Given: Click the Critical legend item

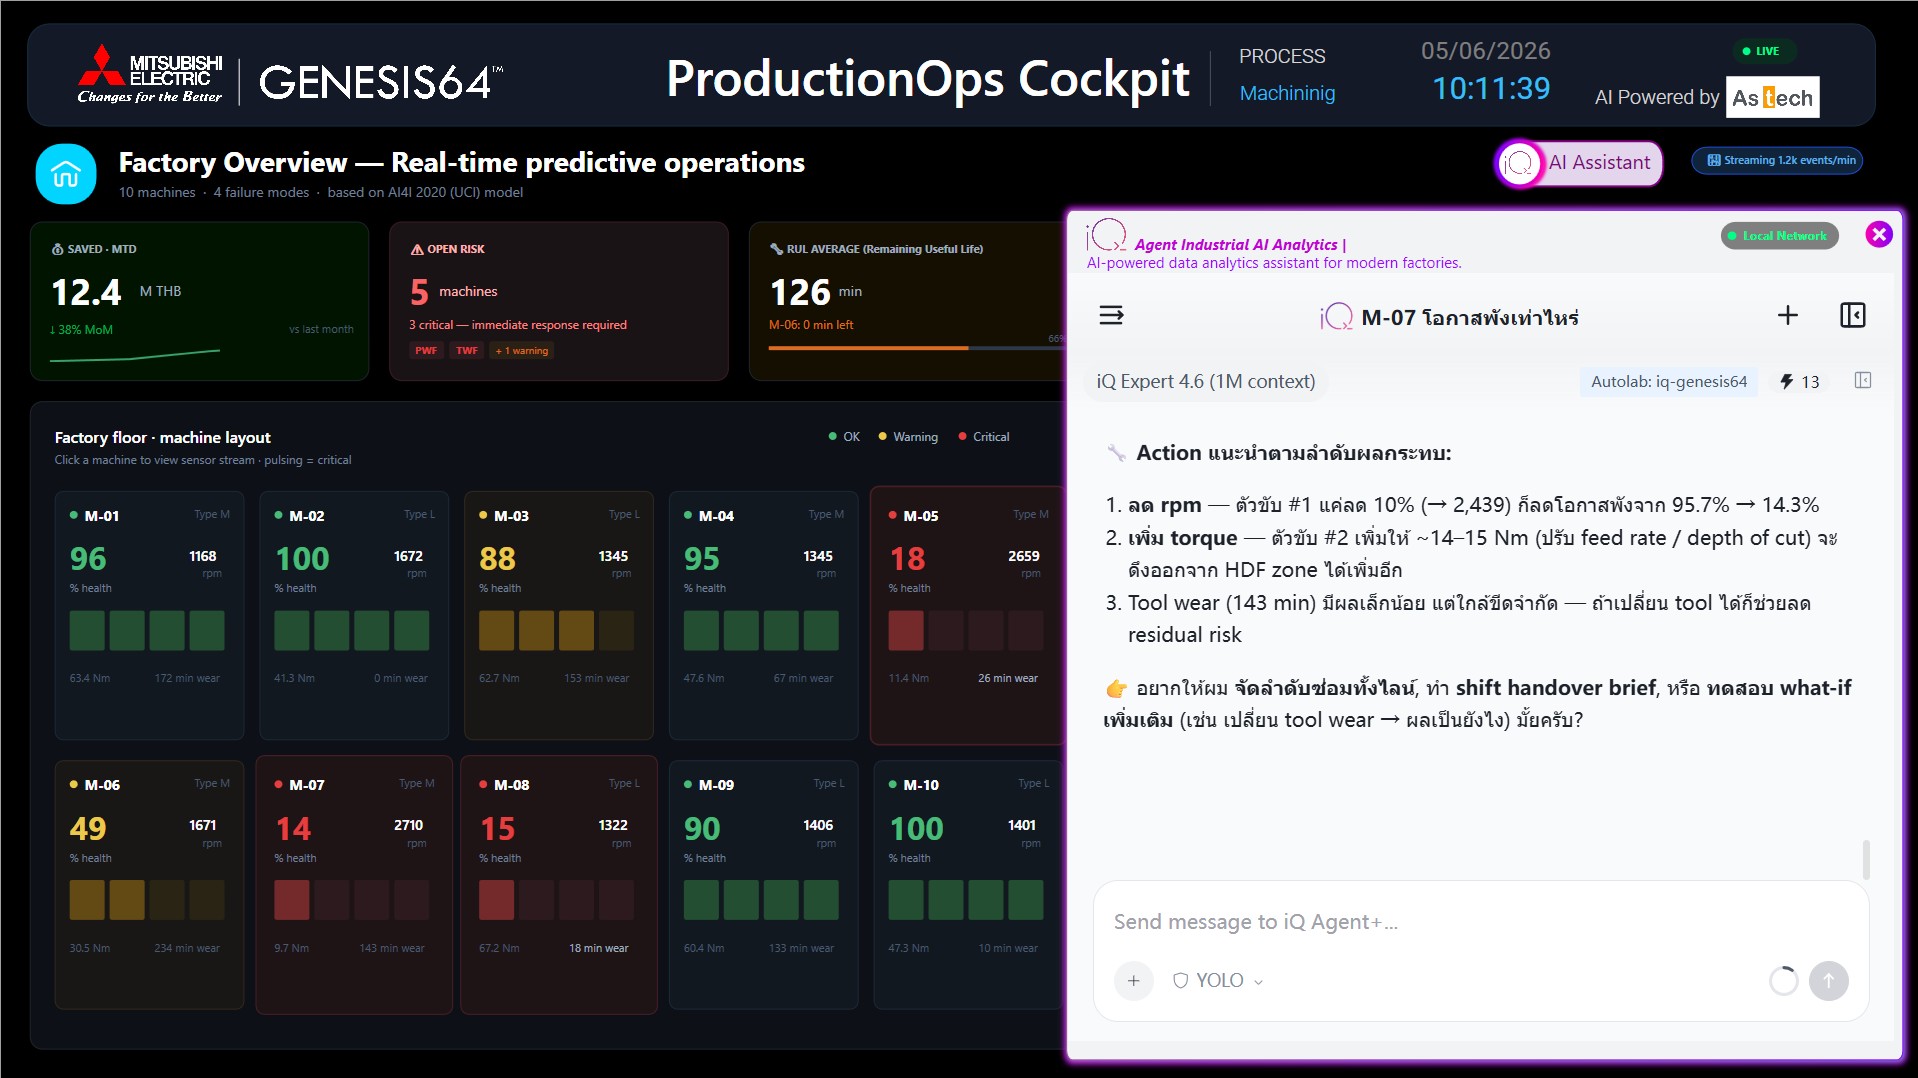Looking at the screenshot, I should point(984,437).
